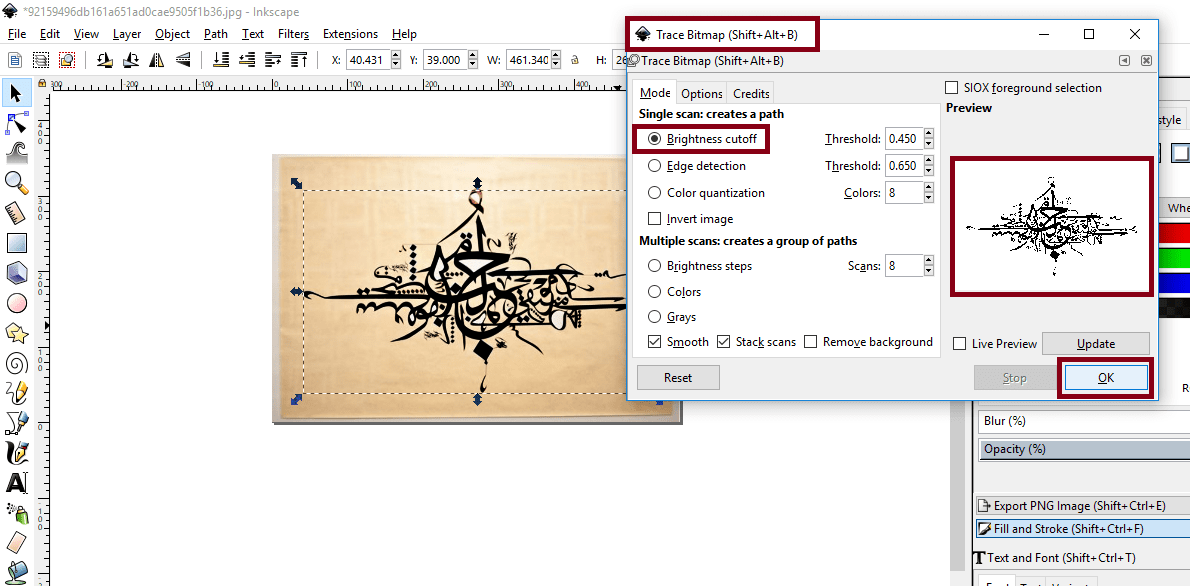Raise selection one step

272,59
